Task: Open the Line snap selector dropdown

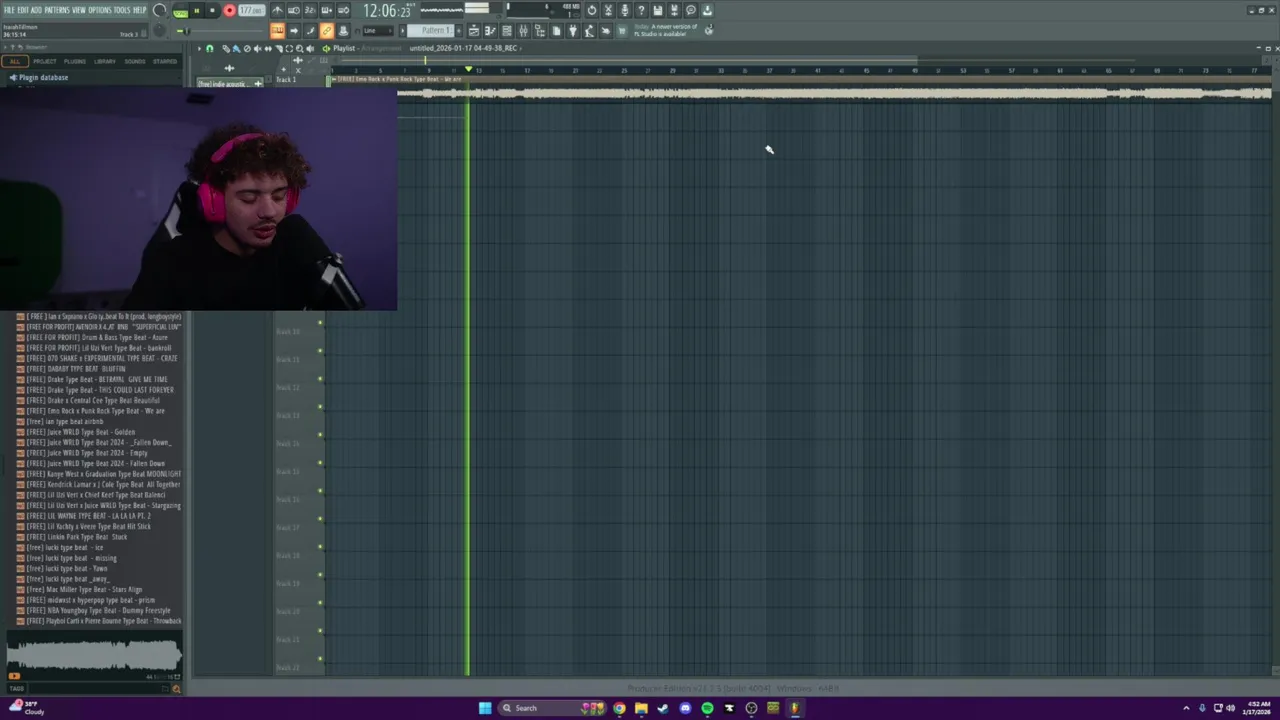Action: pyautogui.click(x=378, y=30)
